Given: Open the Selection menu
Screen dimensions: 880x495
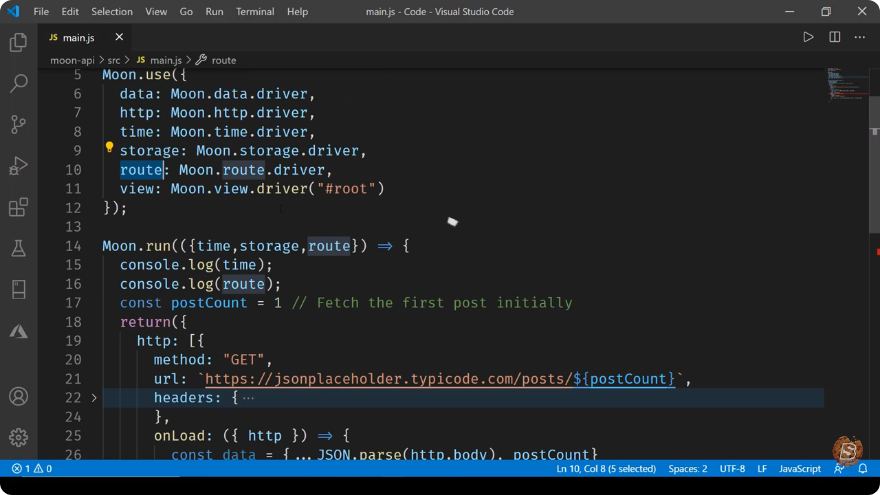Looking at the screenshot, I should [x=112, y=11].
